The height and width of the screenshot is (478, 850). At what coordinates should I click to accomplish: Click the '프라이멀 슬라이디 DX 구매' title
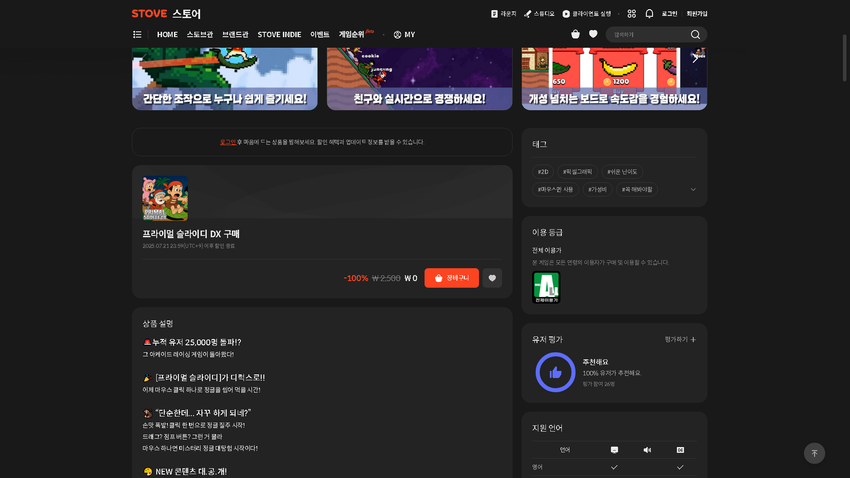click(x=191, y=234)
